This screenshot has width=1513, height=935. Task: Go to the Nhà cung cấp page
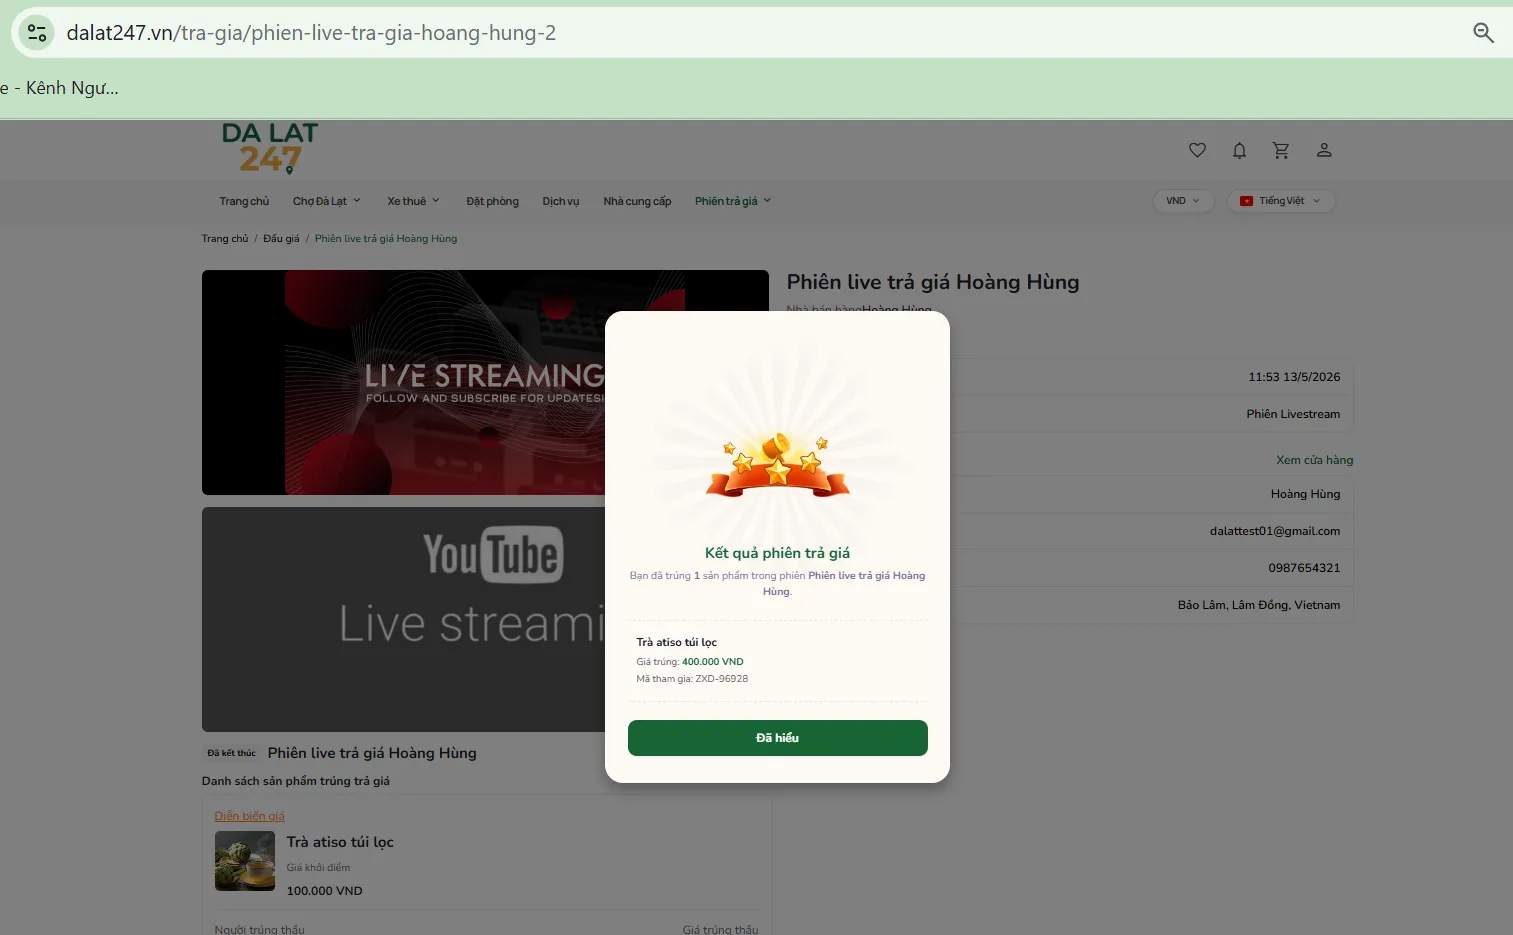pyautogui.click(x=637, y=201)
